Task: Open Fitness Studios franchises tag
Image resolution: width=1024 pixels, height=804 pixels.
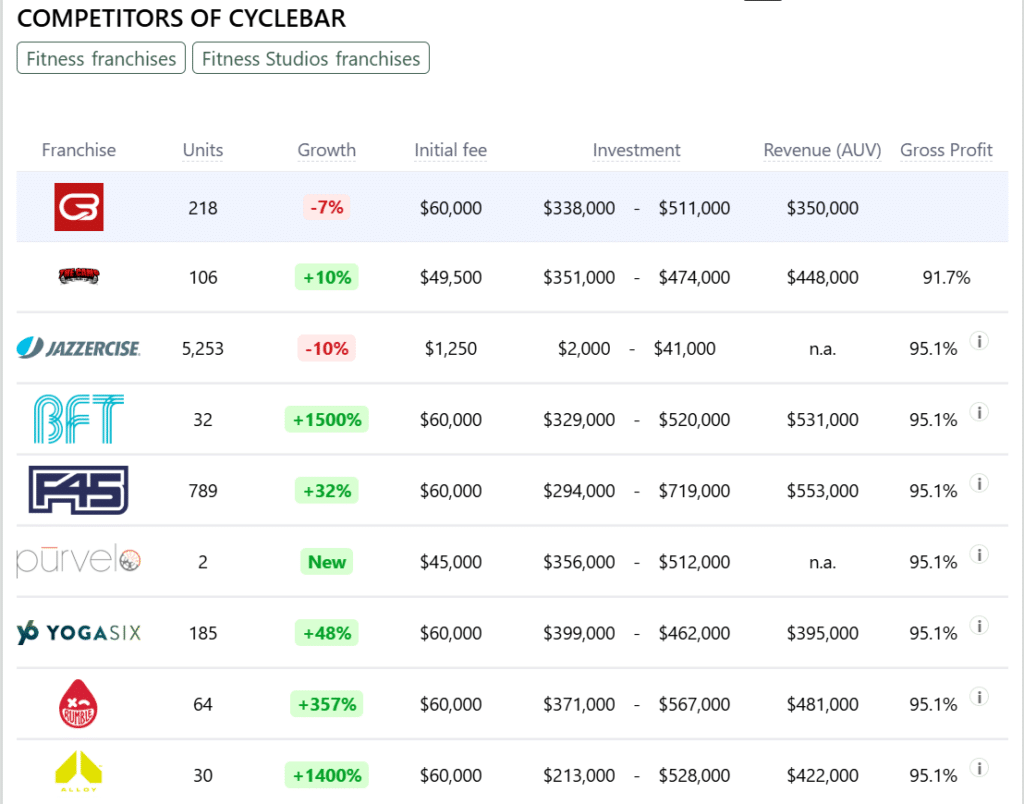Action: tap(311, 58)
